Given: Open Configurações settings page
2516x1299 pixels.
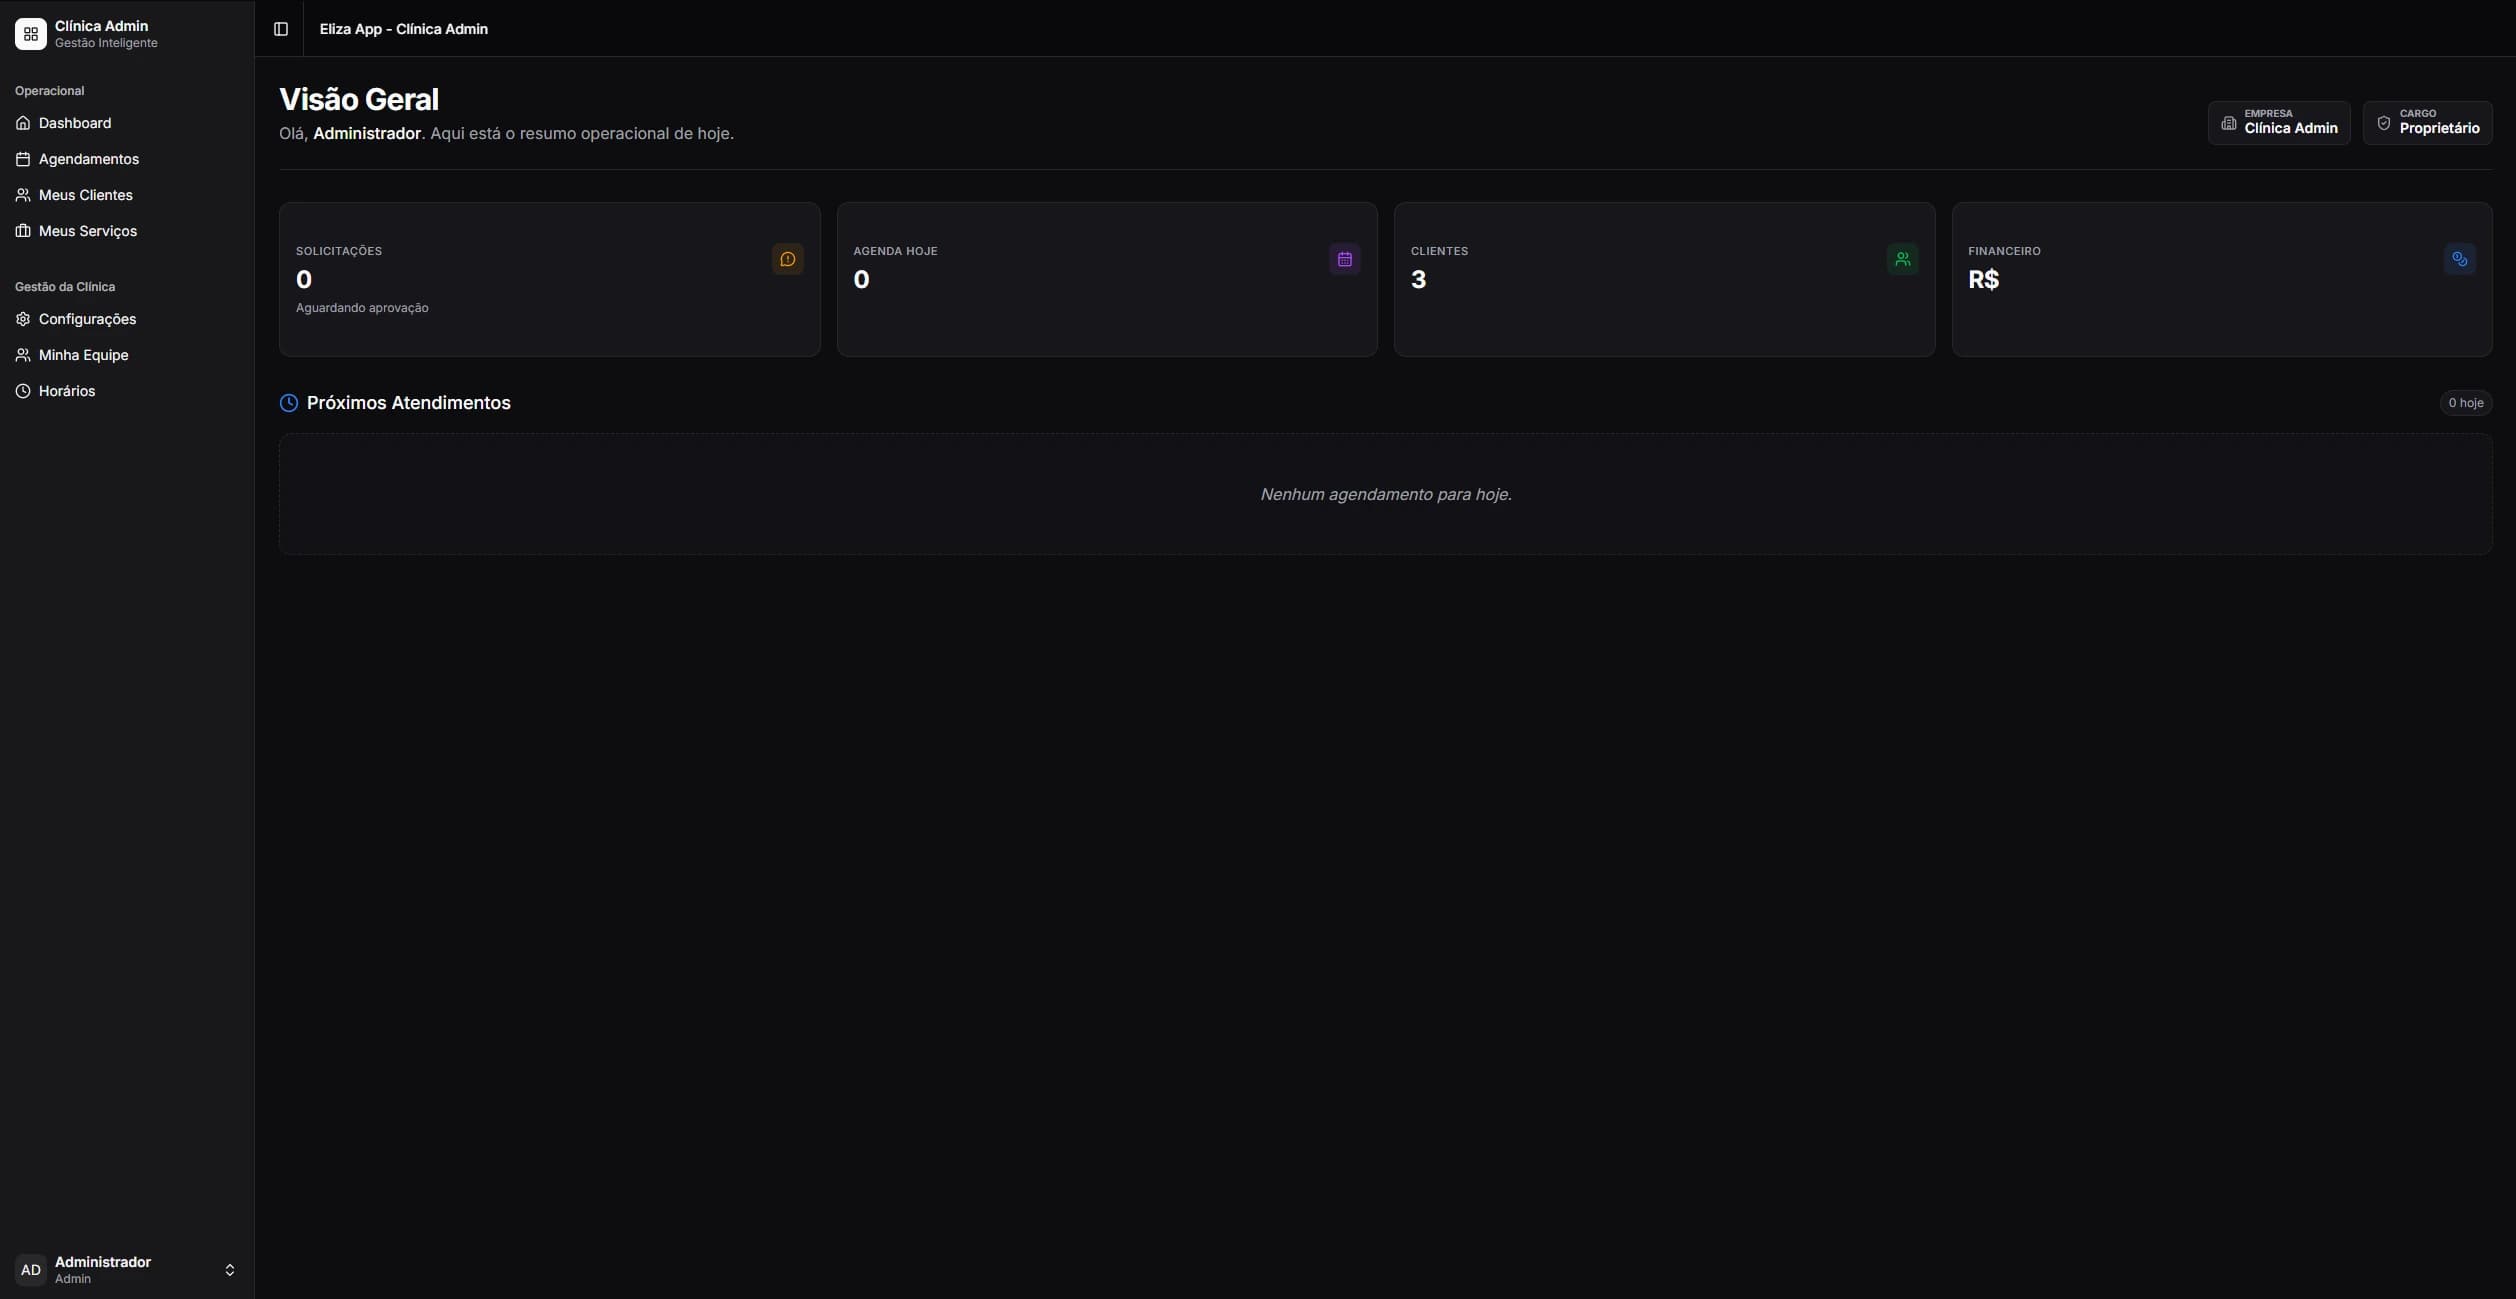Looking at the screenshot, I should 87,319.
